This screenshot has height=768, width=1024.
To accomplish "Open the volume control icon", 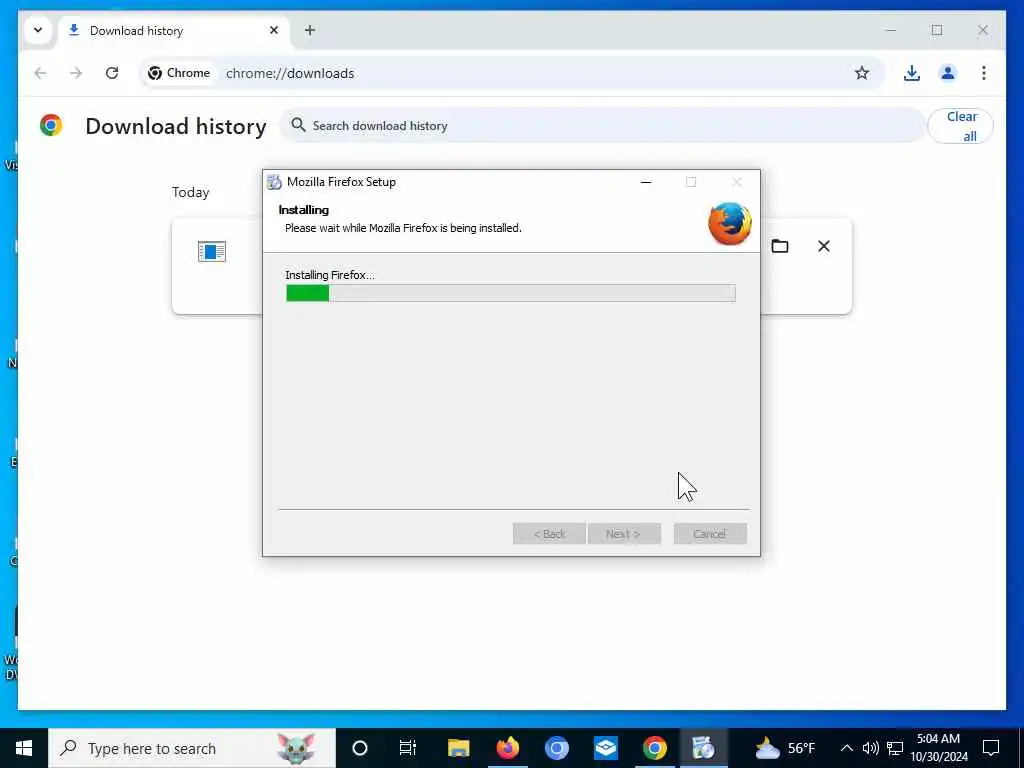I will point(871,748).
